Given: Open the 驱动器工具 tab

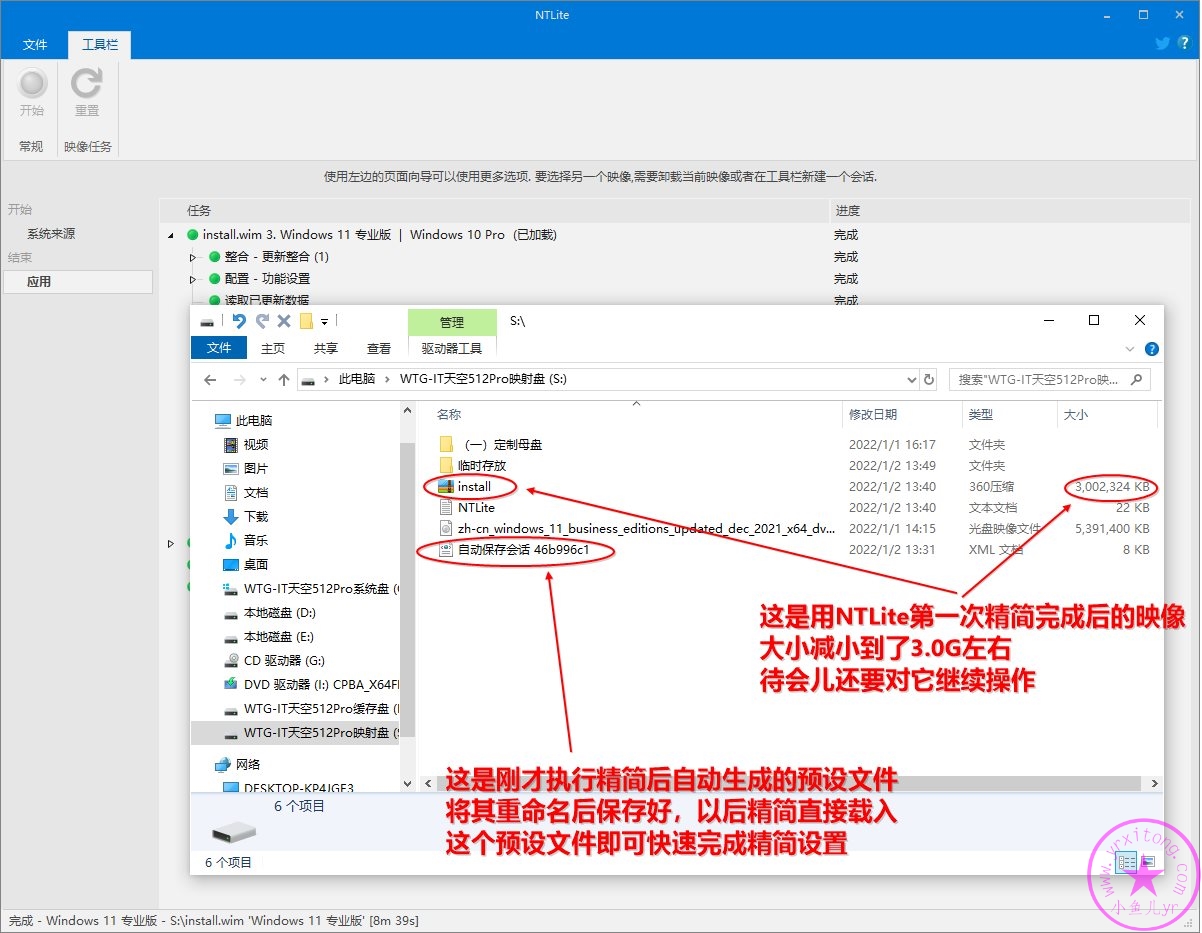Looking at the screenshot, I should 452,348.
